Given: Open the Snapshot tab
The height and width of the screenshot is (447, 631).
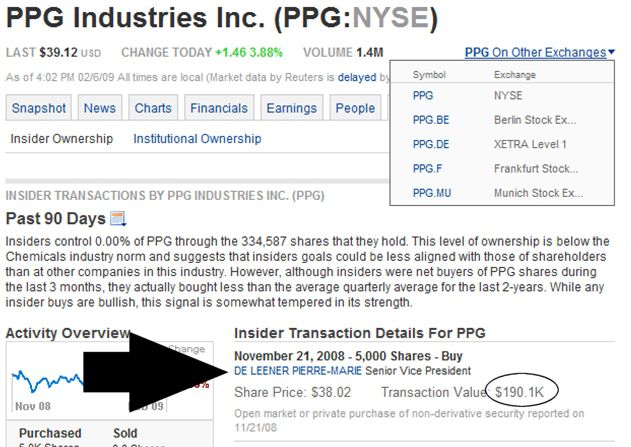Looking at the screenshot, I should [x=39, y=108].
